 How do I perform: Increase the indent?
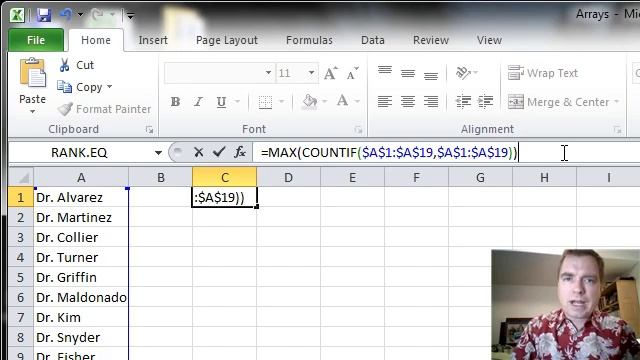485,101
